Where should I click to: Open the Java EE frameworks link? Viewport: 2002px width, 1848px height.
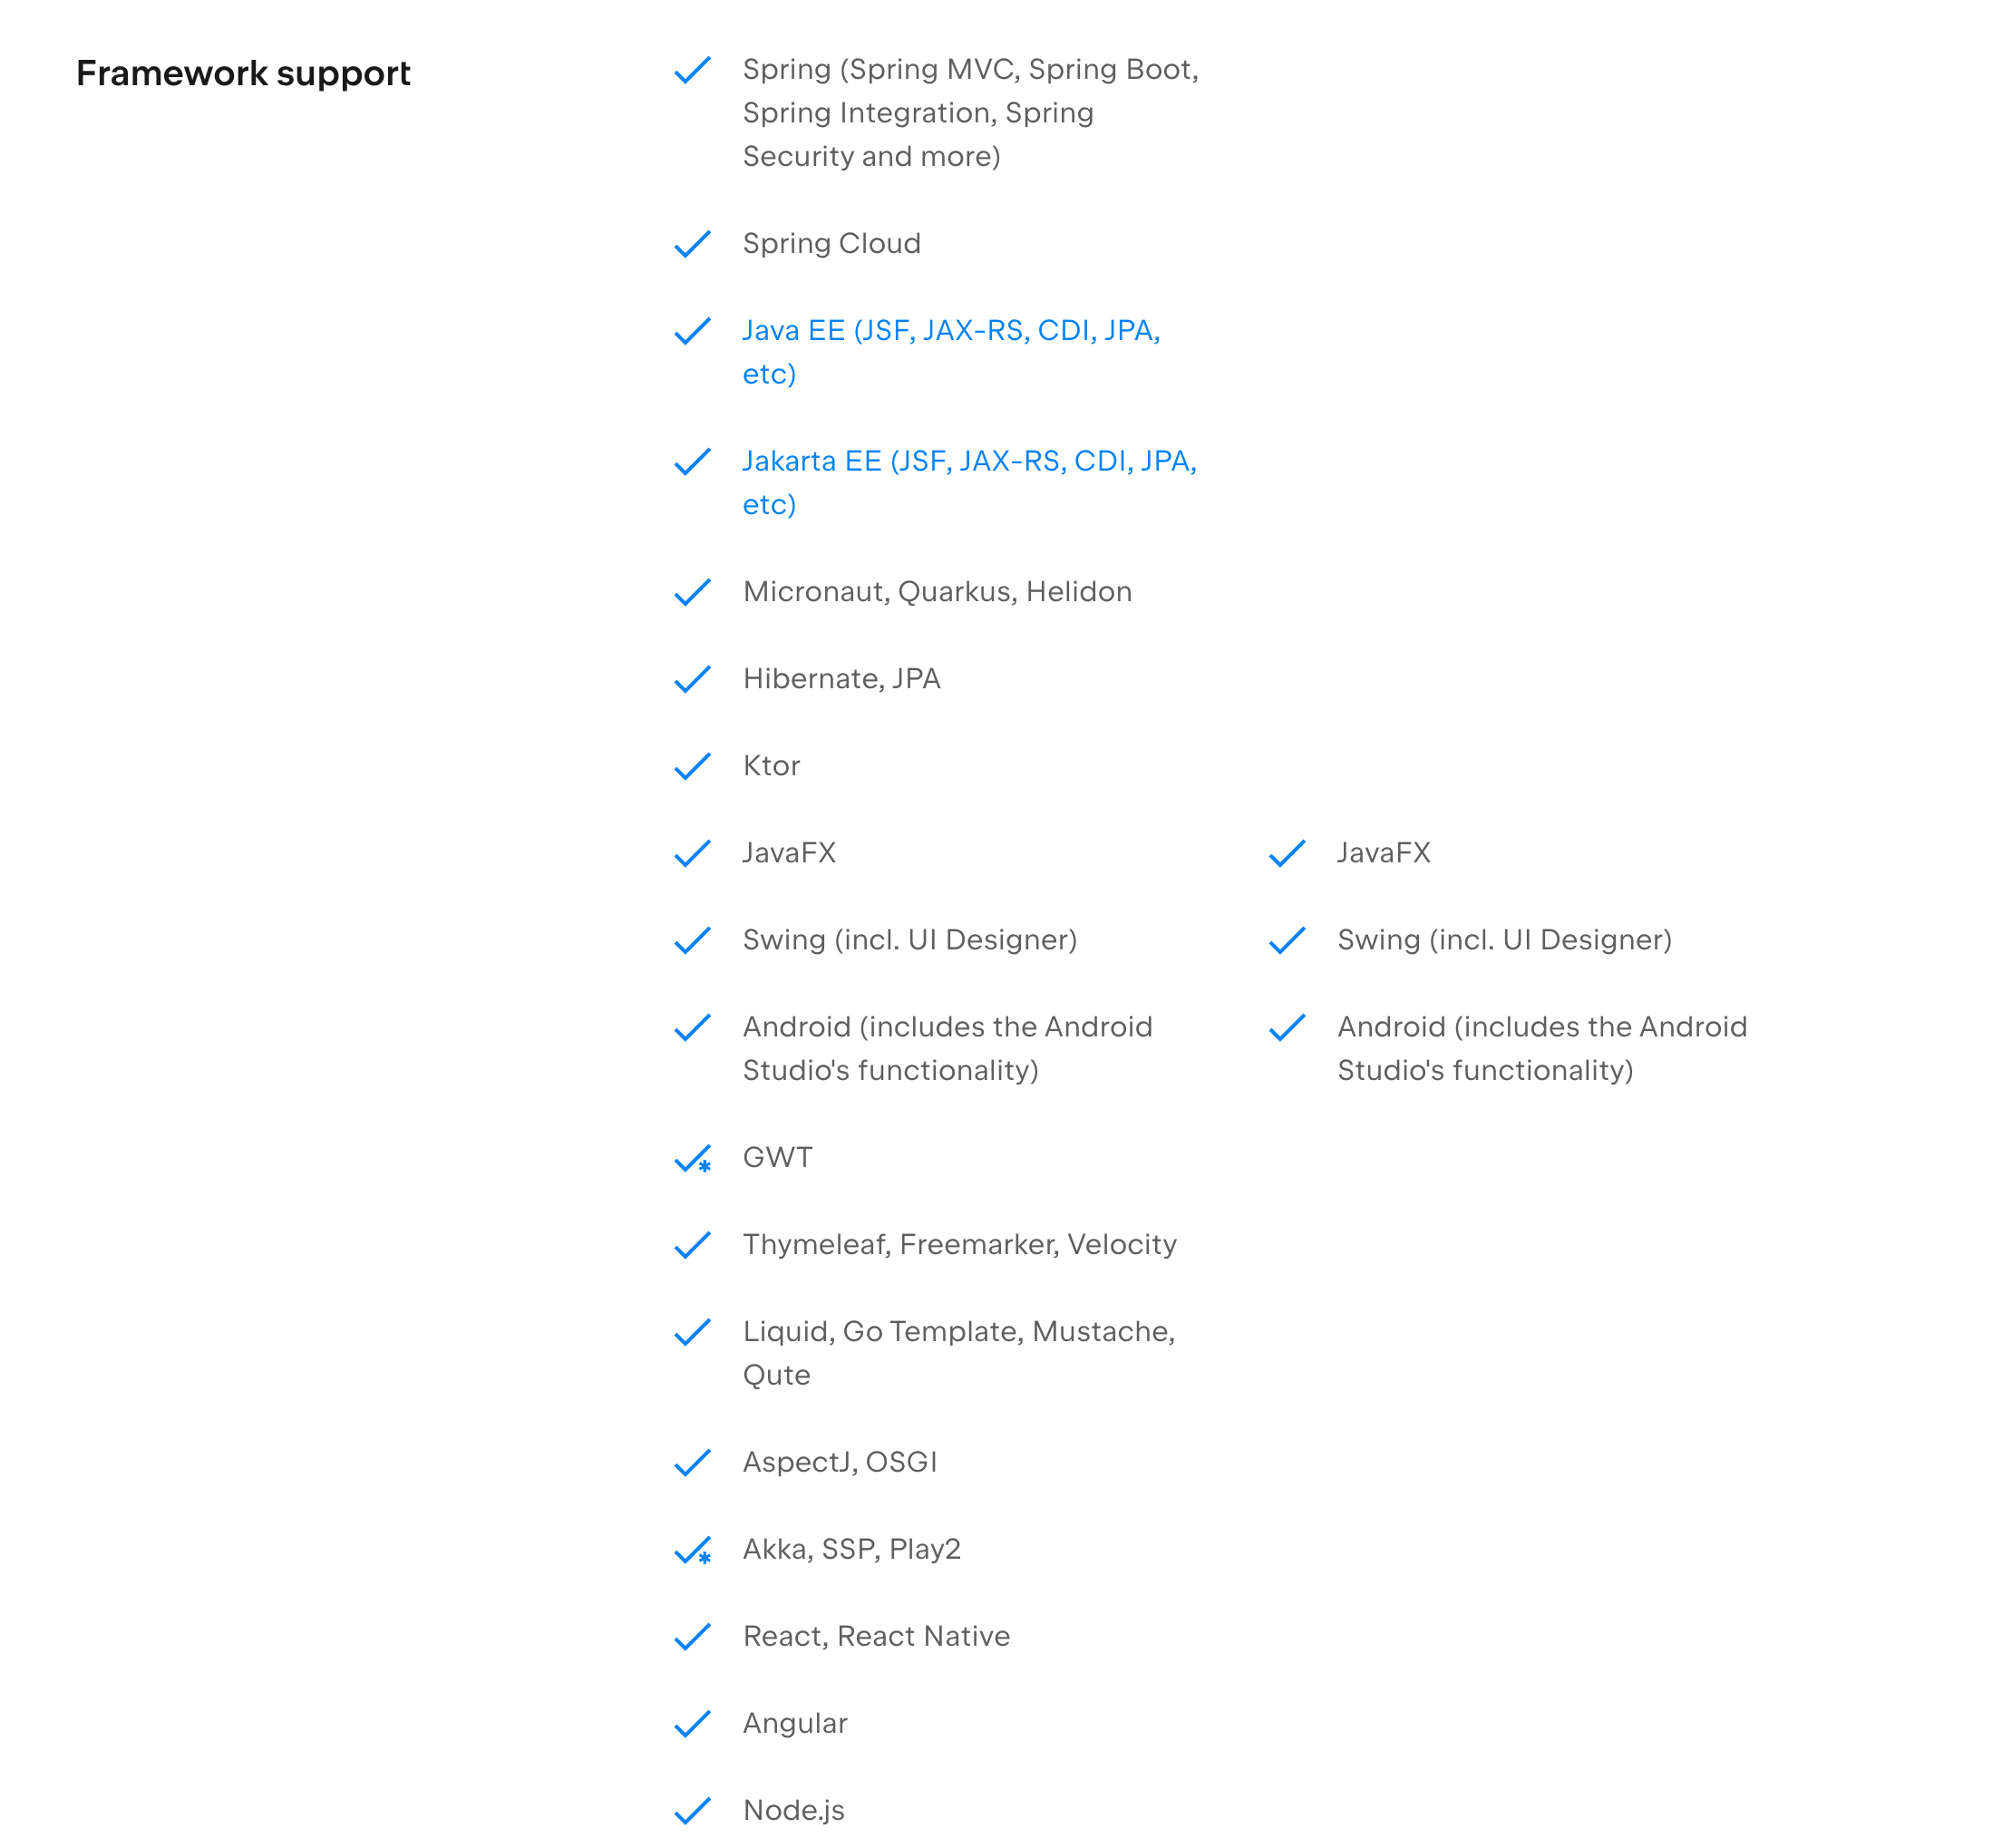click(x=950, y=331)
